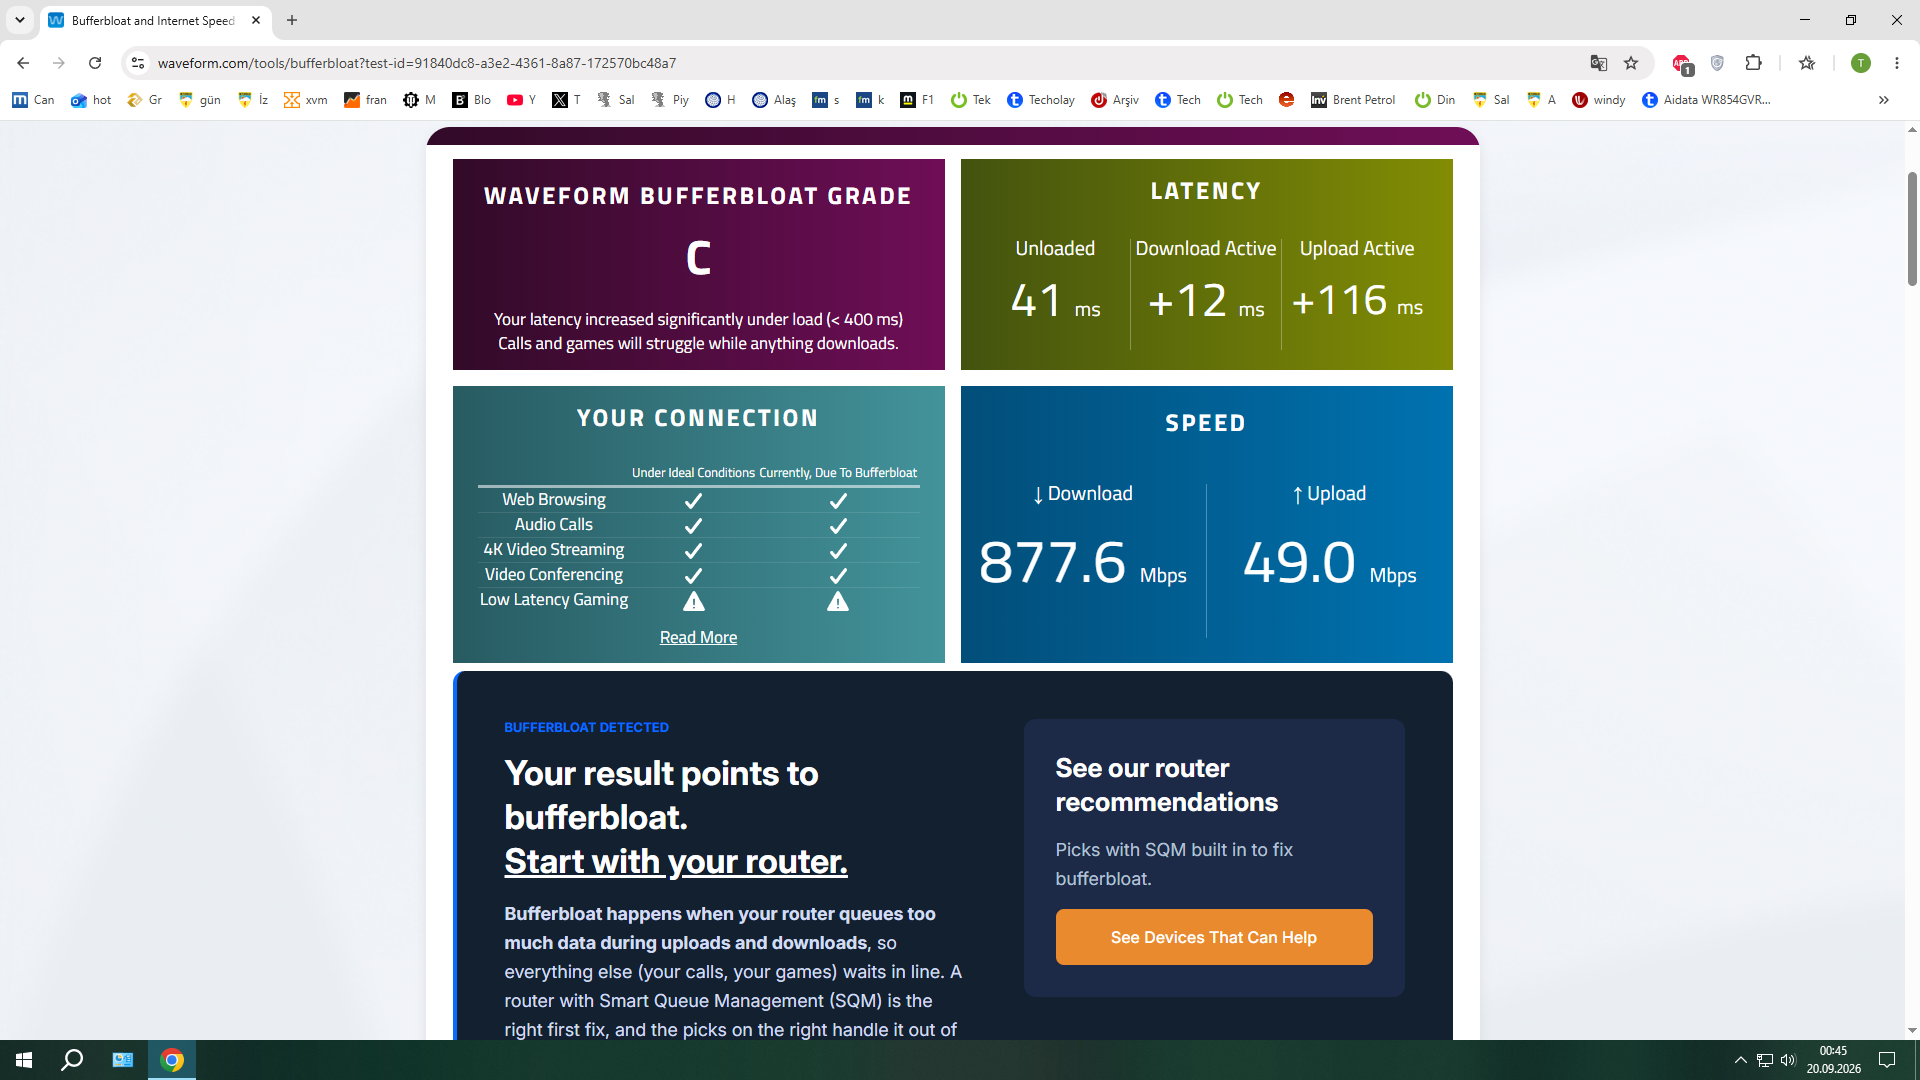Open the volume control tray icon
The width and height of the screenshot is (1920, 1080).
click(1788, 1060)
